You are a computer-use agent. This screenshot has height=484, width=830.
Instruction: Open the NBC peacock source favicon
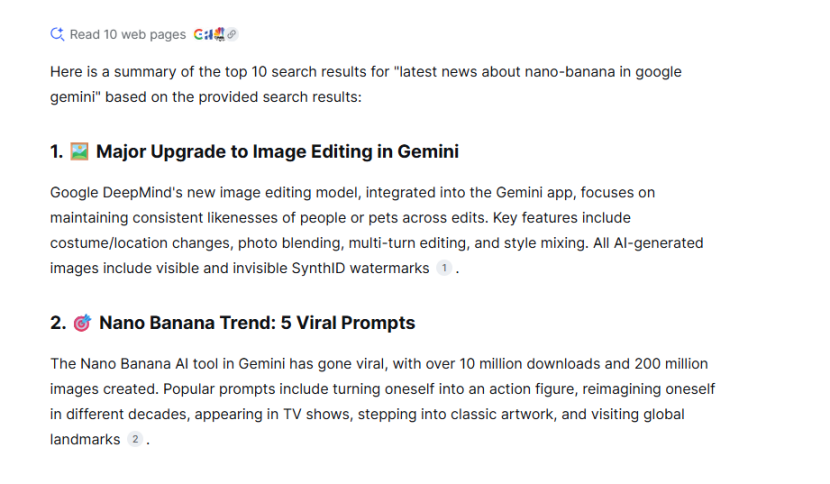tap(219, 34)
